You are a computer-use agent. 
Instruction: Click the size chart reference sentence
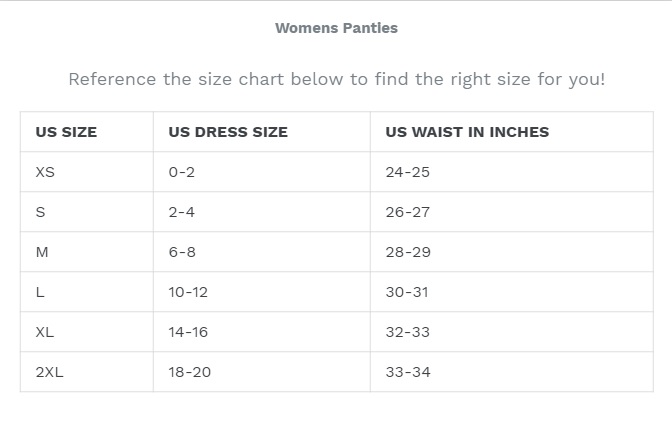tap(336, 79)
